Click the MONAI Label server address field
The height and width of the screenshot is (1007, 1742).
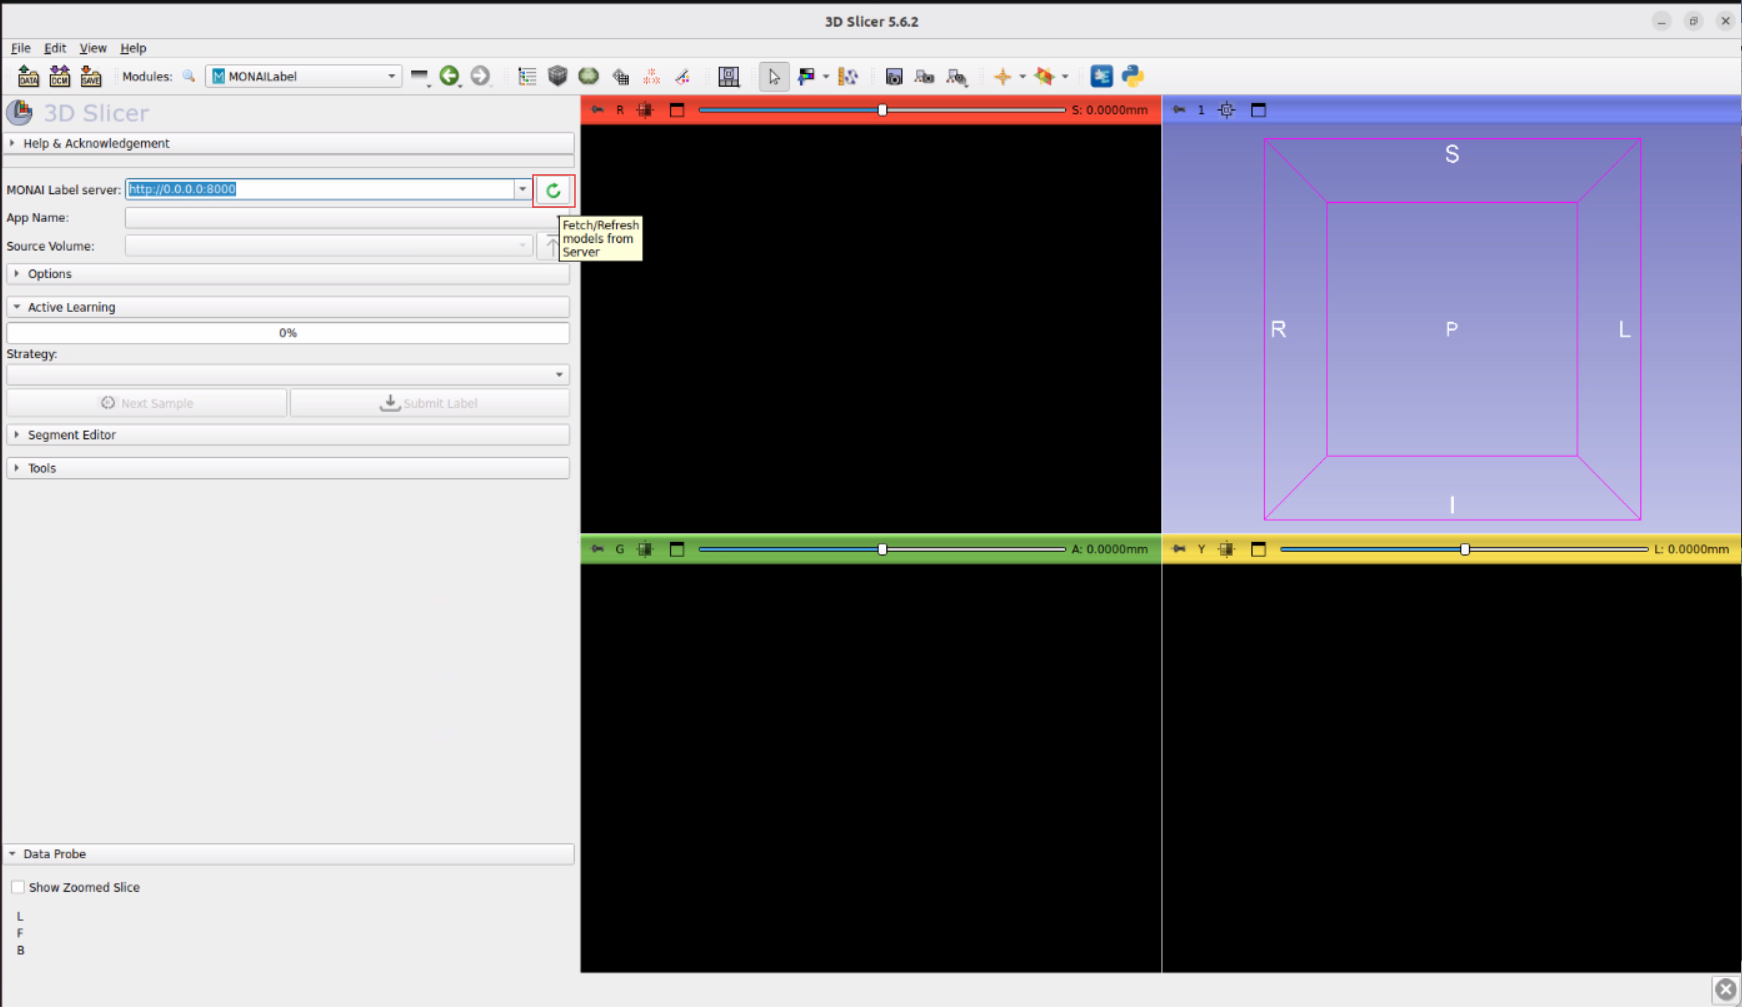coord(320,189)
